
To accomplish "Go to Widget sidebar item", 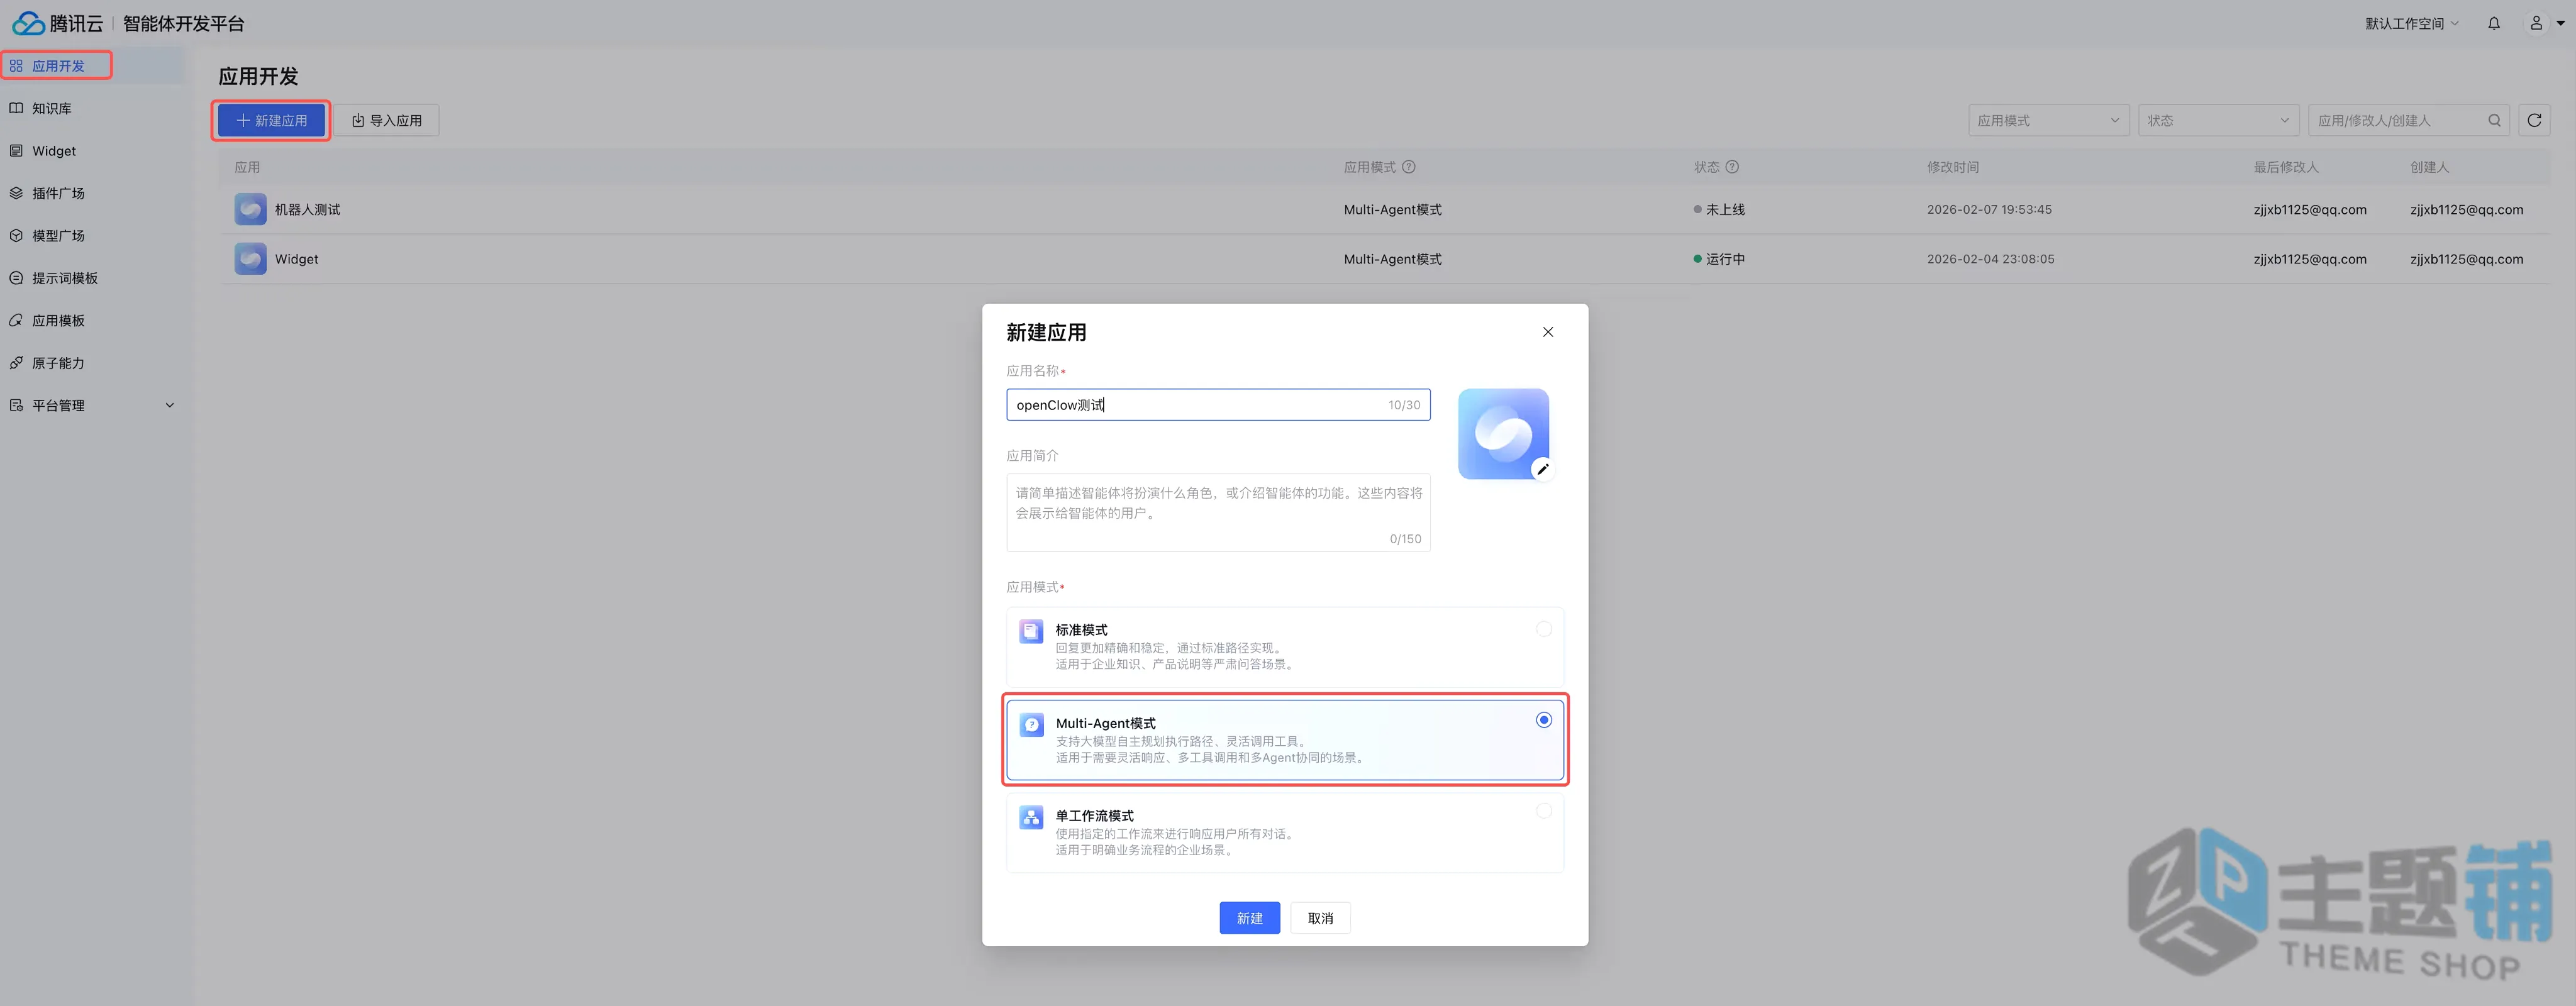I will (x=54, y=151).
